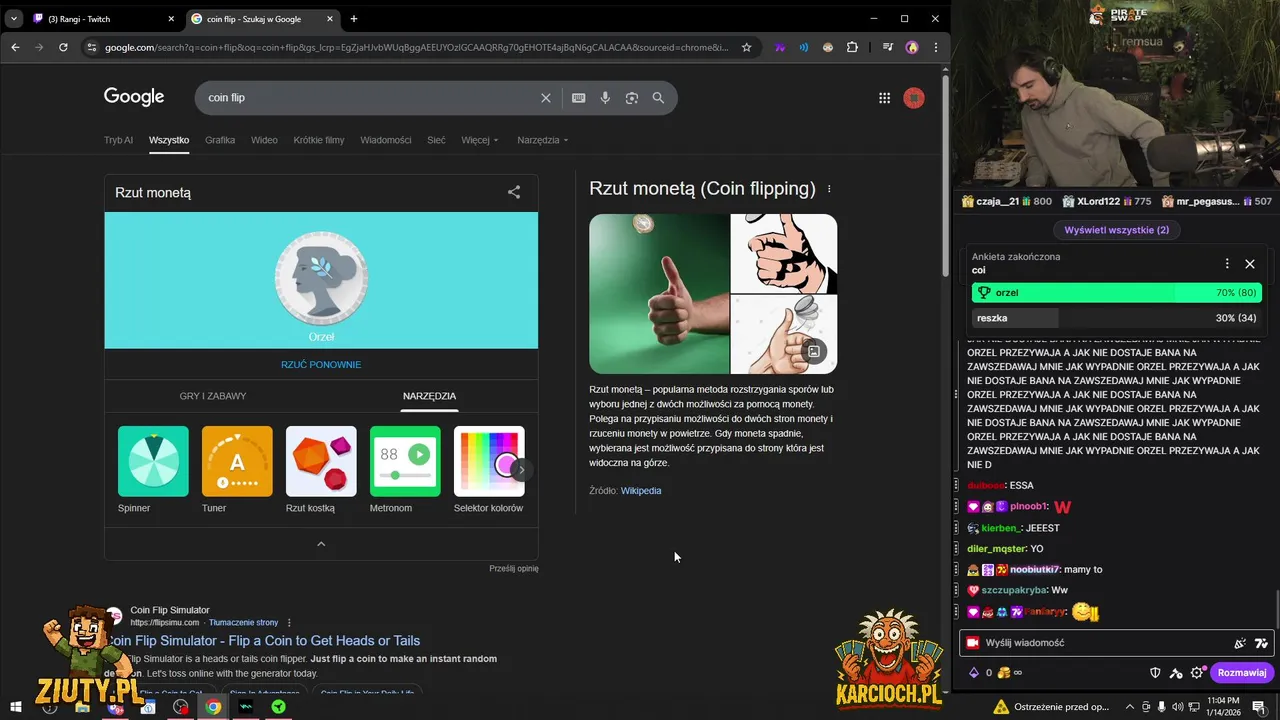Screen dimensions: 1280x720
Task: Close the finished poll with X
Action: (1250, 264)
